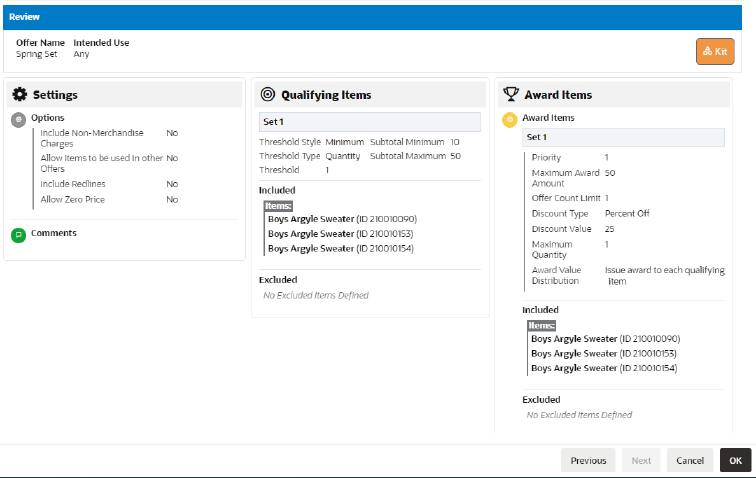The width and height of the screenshot is (756, 478).
Task: Click the Settings gear icon
Action: click(x=20, y=95)
